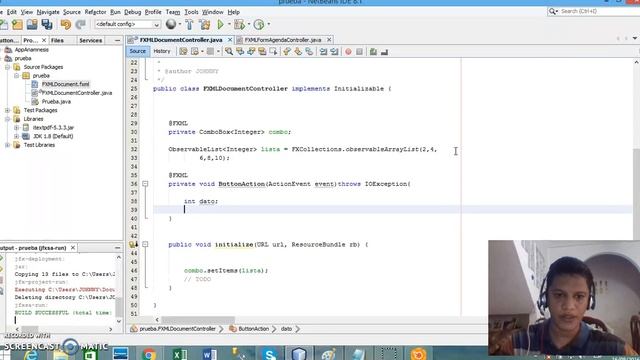Expand the Test Libraries node

(x=8, y=145)
